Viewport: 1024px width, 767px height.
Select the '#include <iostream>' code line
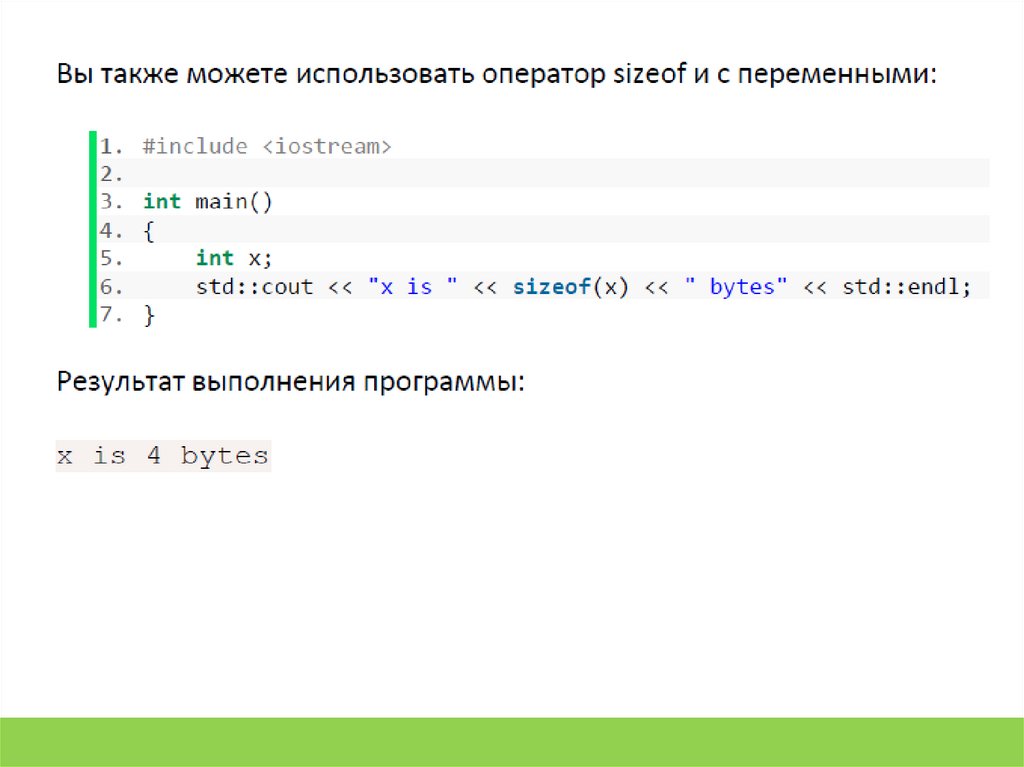267,146
